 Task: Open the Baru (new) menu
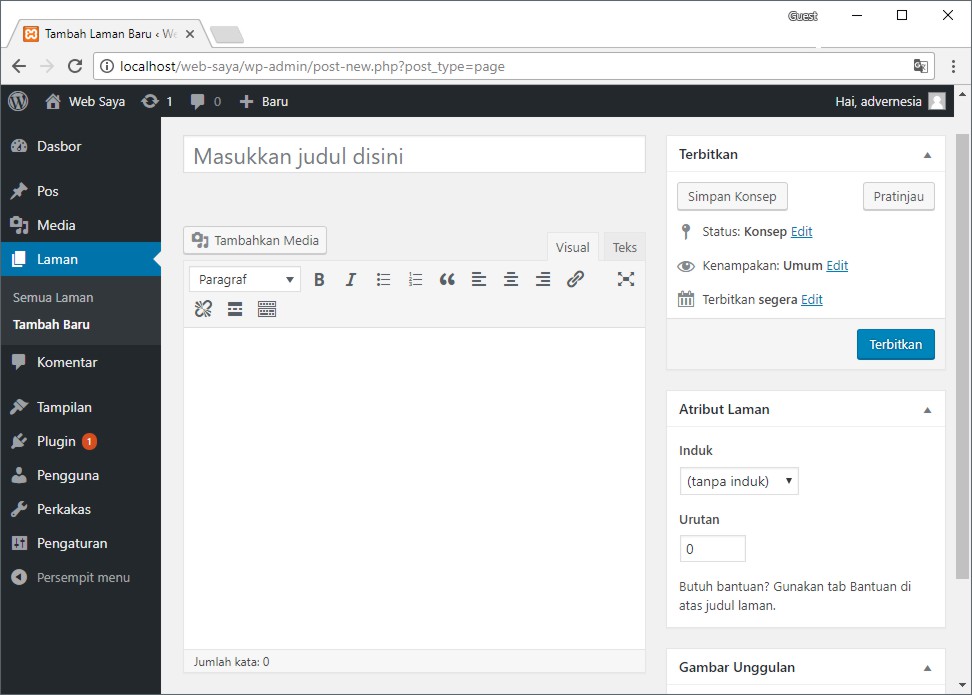pyautogui.click(x=264, y=101)
